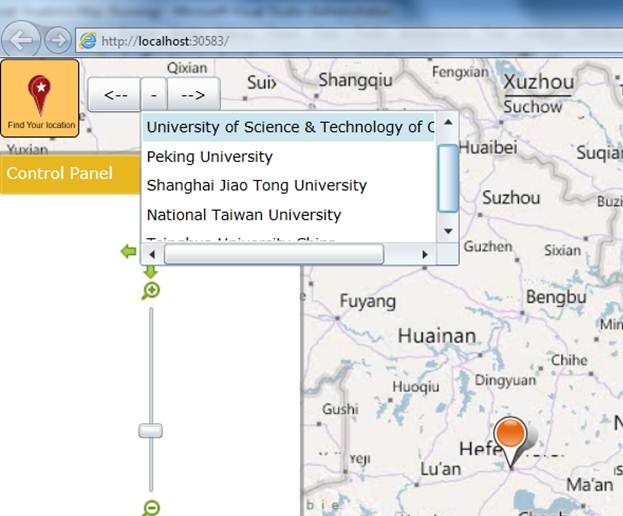Select Shanghai Jiao Tong University in list
Screen dimensions: 623x516
(256, 186)
